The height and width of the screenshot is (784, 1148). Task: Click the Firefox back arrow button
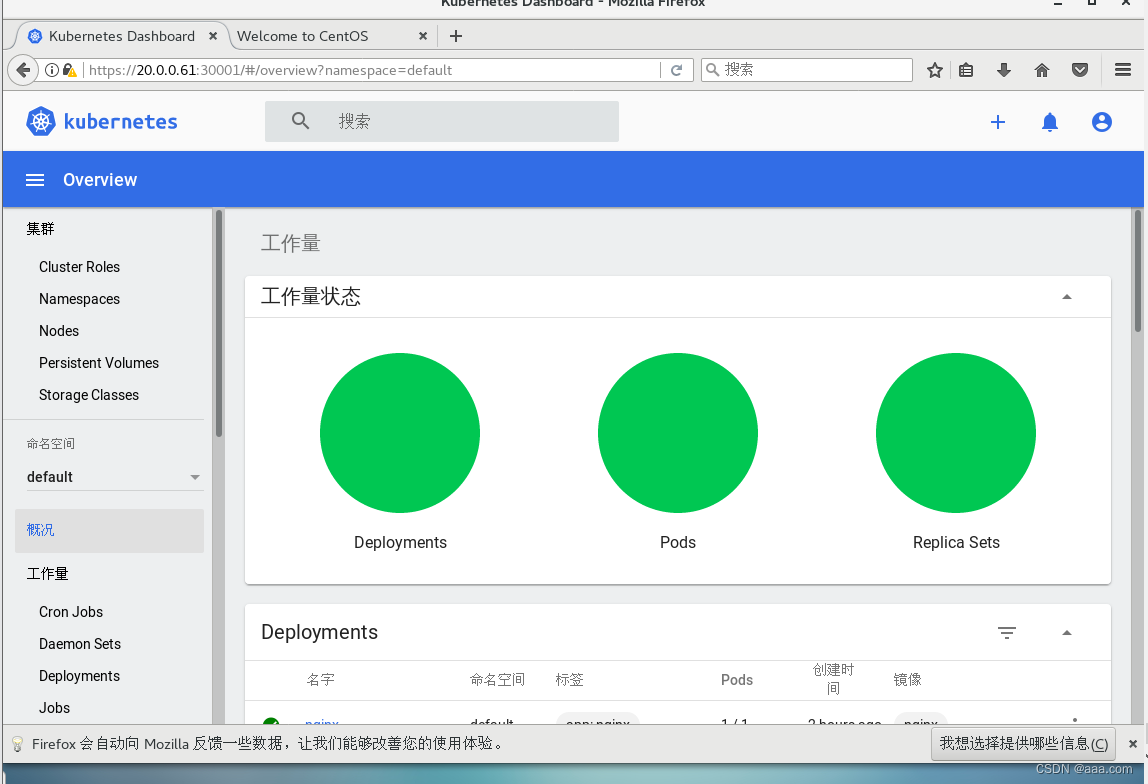23,70
